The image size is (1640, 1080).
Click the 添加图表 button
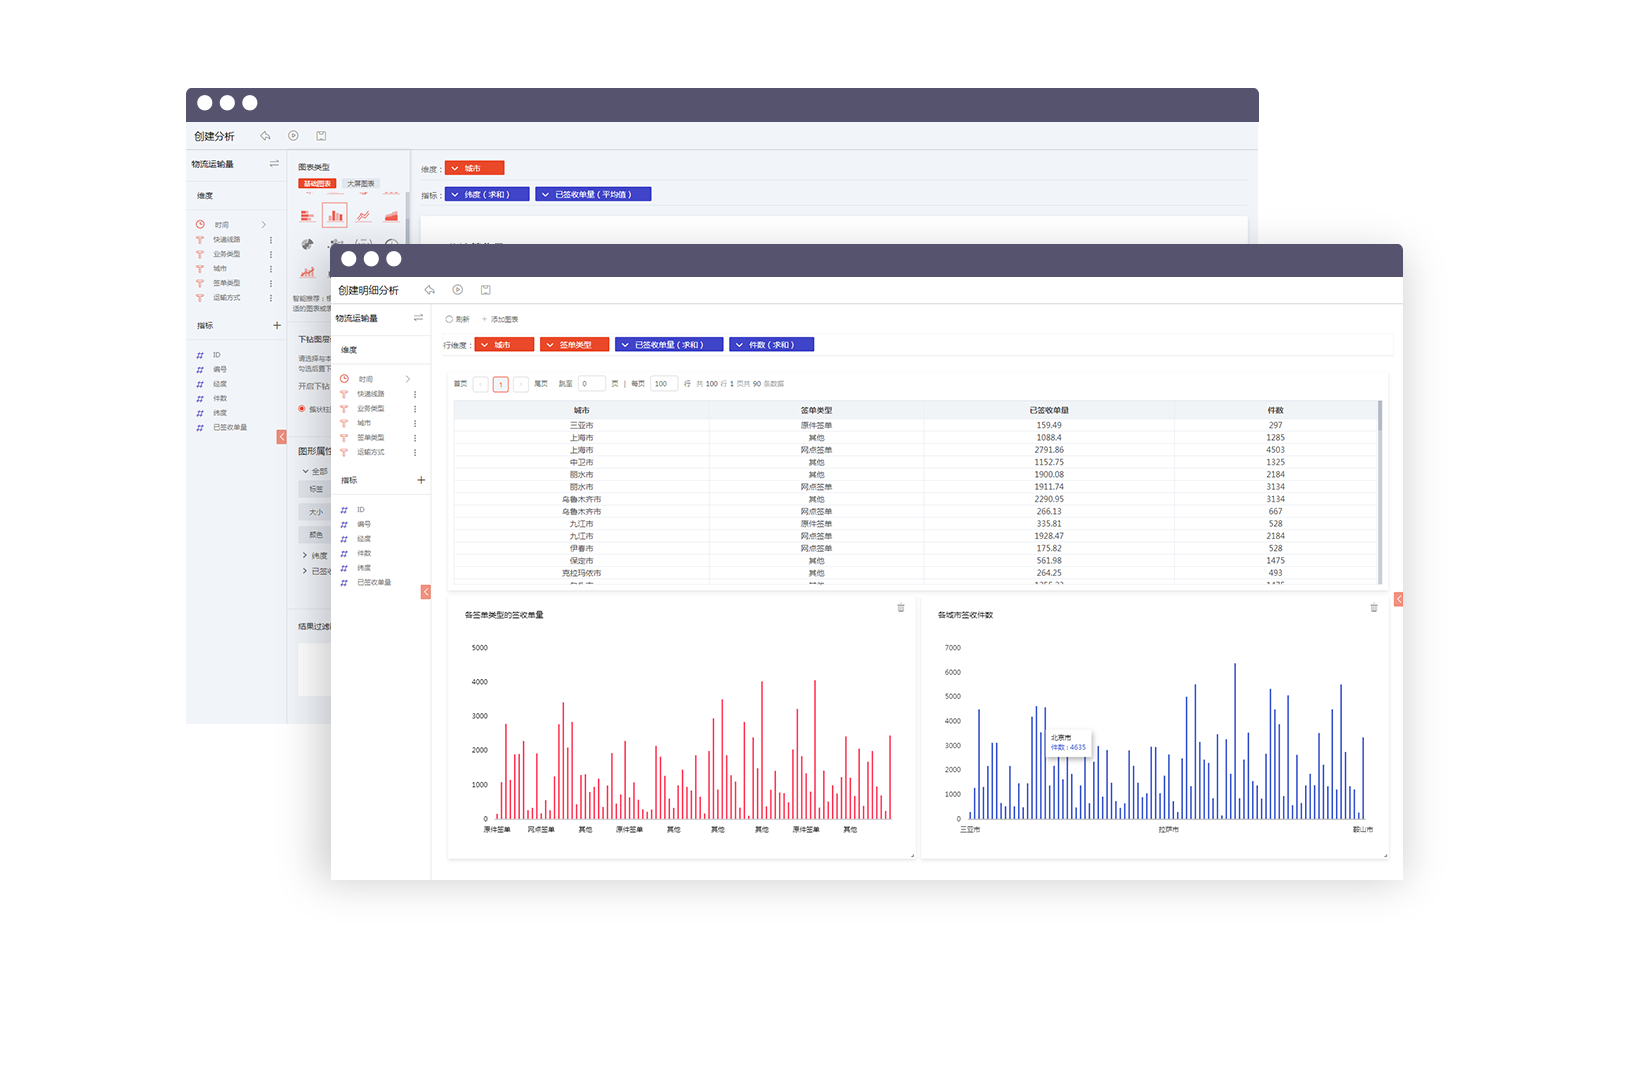coord(500,319)
